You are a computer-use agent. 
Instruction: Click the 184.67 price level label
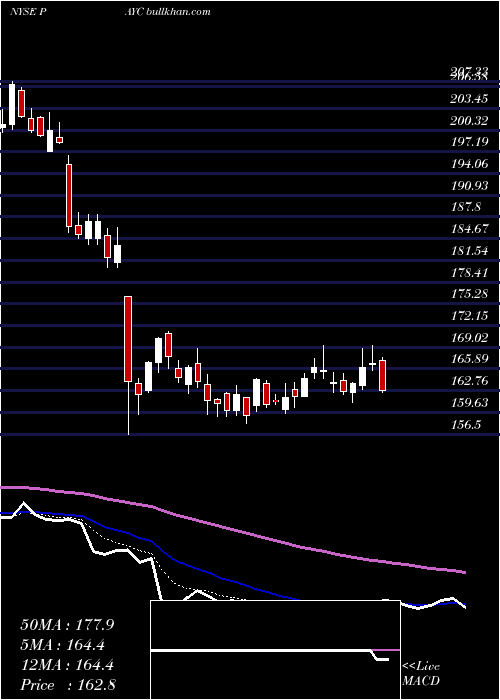pos(469,229)
